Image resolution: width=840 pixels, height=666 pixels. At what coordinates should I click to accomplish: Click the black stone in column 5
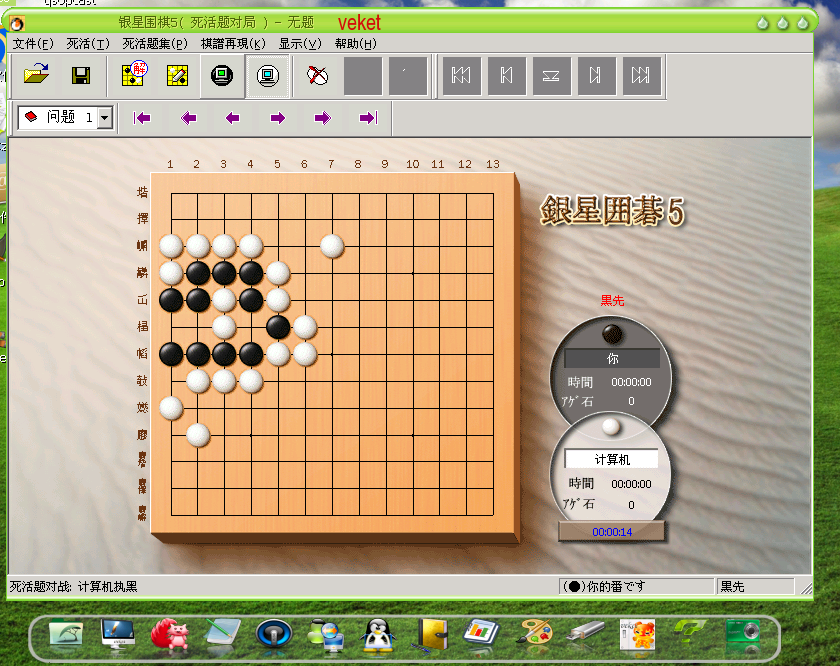(x=278, y=327)
